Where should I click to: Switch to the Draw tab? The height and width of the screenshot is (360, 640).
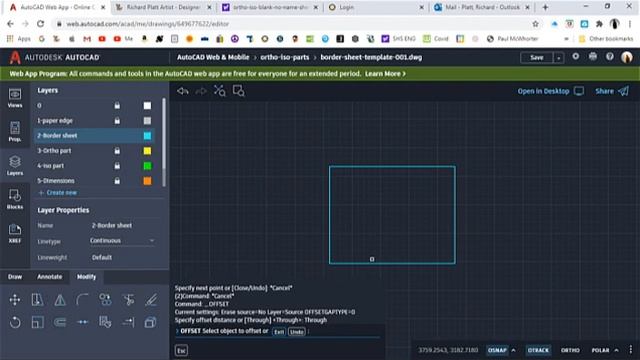pos(15,277)
